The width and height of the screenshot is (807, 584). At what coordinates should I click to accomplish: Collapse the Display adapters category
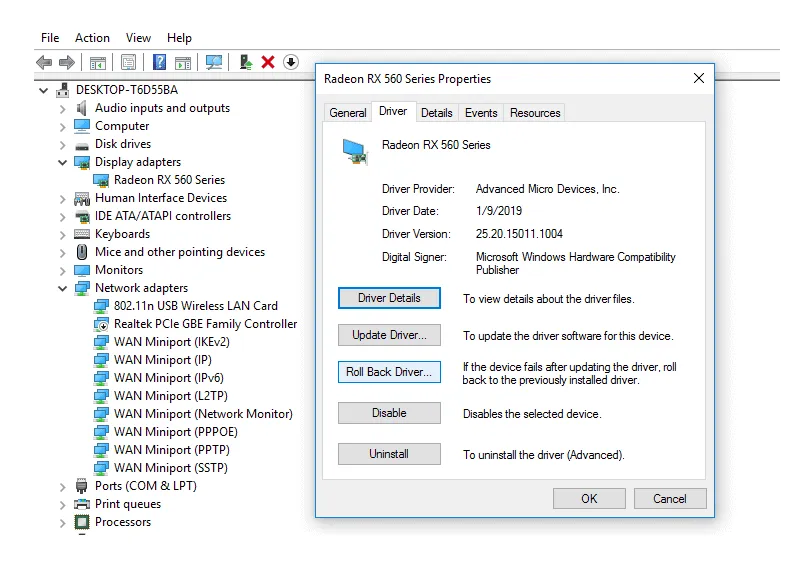coord(62,163)
